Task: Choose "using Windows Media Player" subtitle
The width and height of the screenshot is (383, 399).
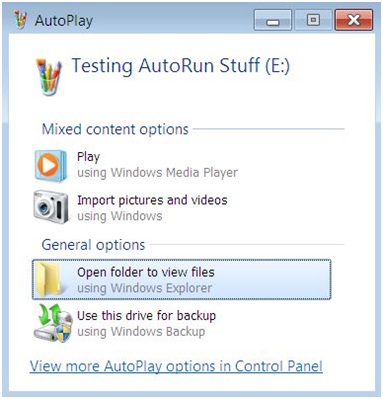Action: point(157,173)
